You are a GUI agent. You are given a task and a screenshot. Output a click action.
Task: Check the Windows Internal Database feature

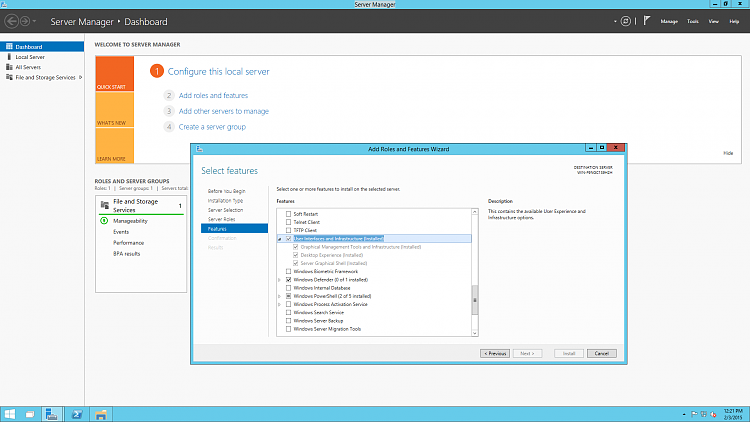pos(288,288)
